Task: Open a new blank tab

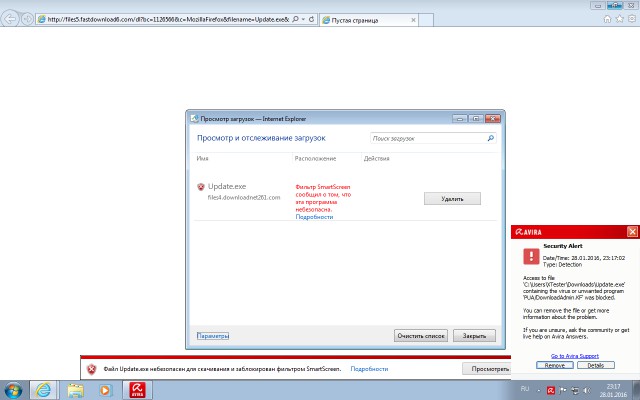Action: coord(426,20)
